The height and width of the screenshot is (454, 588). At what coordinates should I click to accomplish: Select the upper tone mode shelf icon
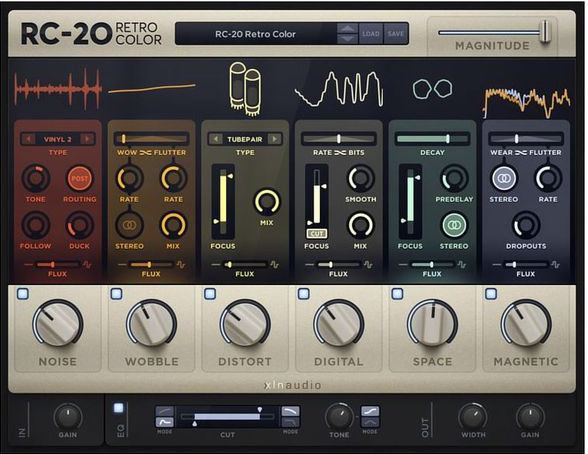(370, 411)
